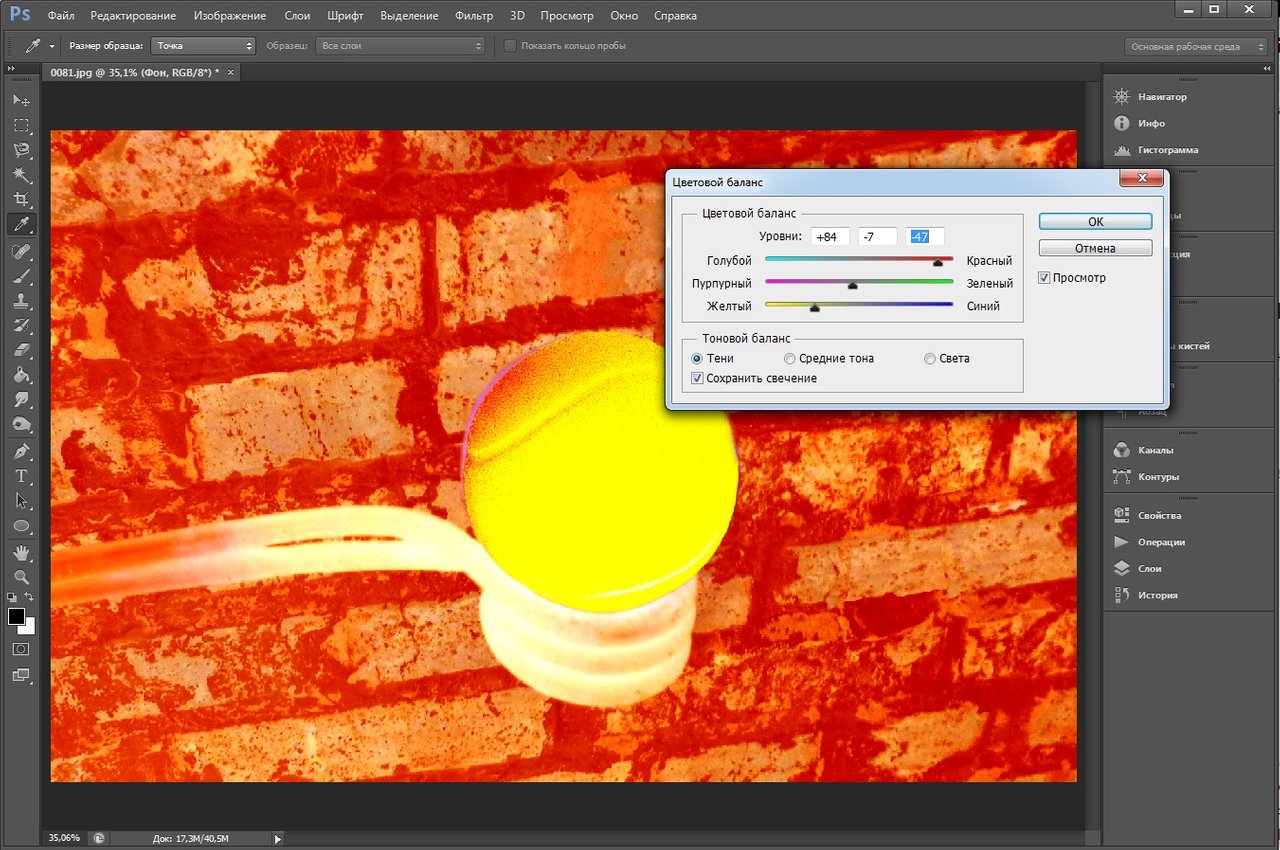This screenshot has height=850, width=1280.
Task: Enable Show Sampling Ring (Показать кольцо пробы) checkbox
Action: click(511, 46)
